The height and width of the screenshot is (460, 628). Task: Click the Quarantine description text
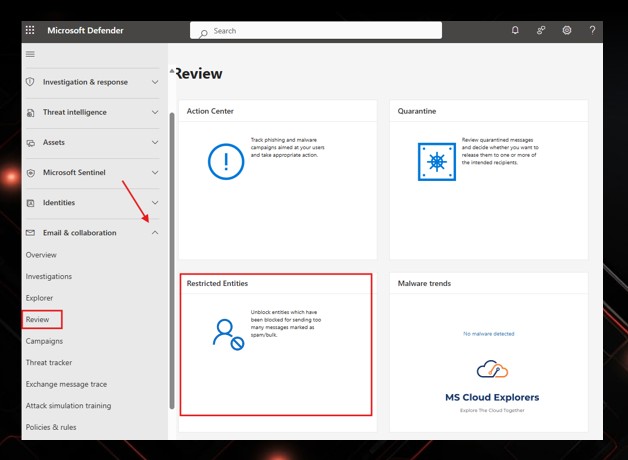[x=500, y=151]
